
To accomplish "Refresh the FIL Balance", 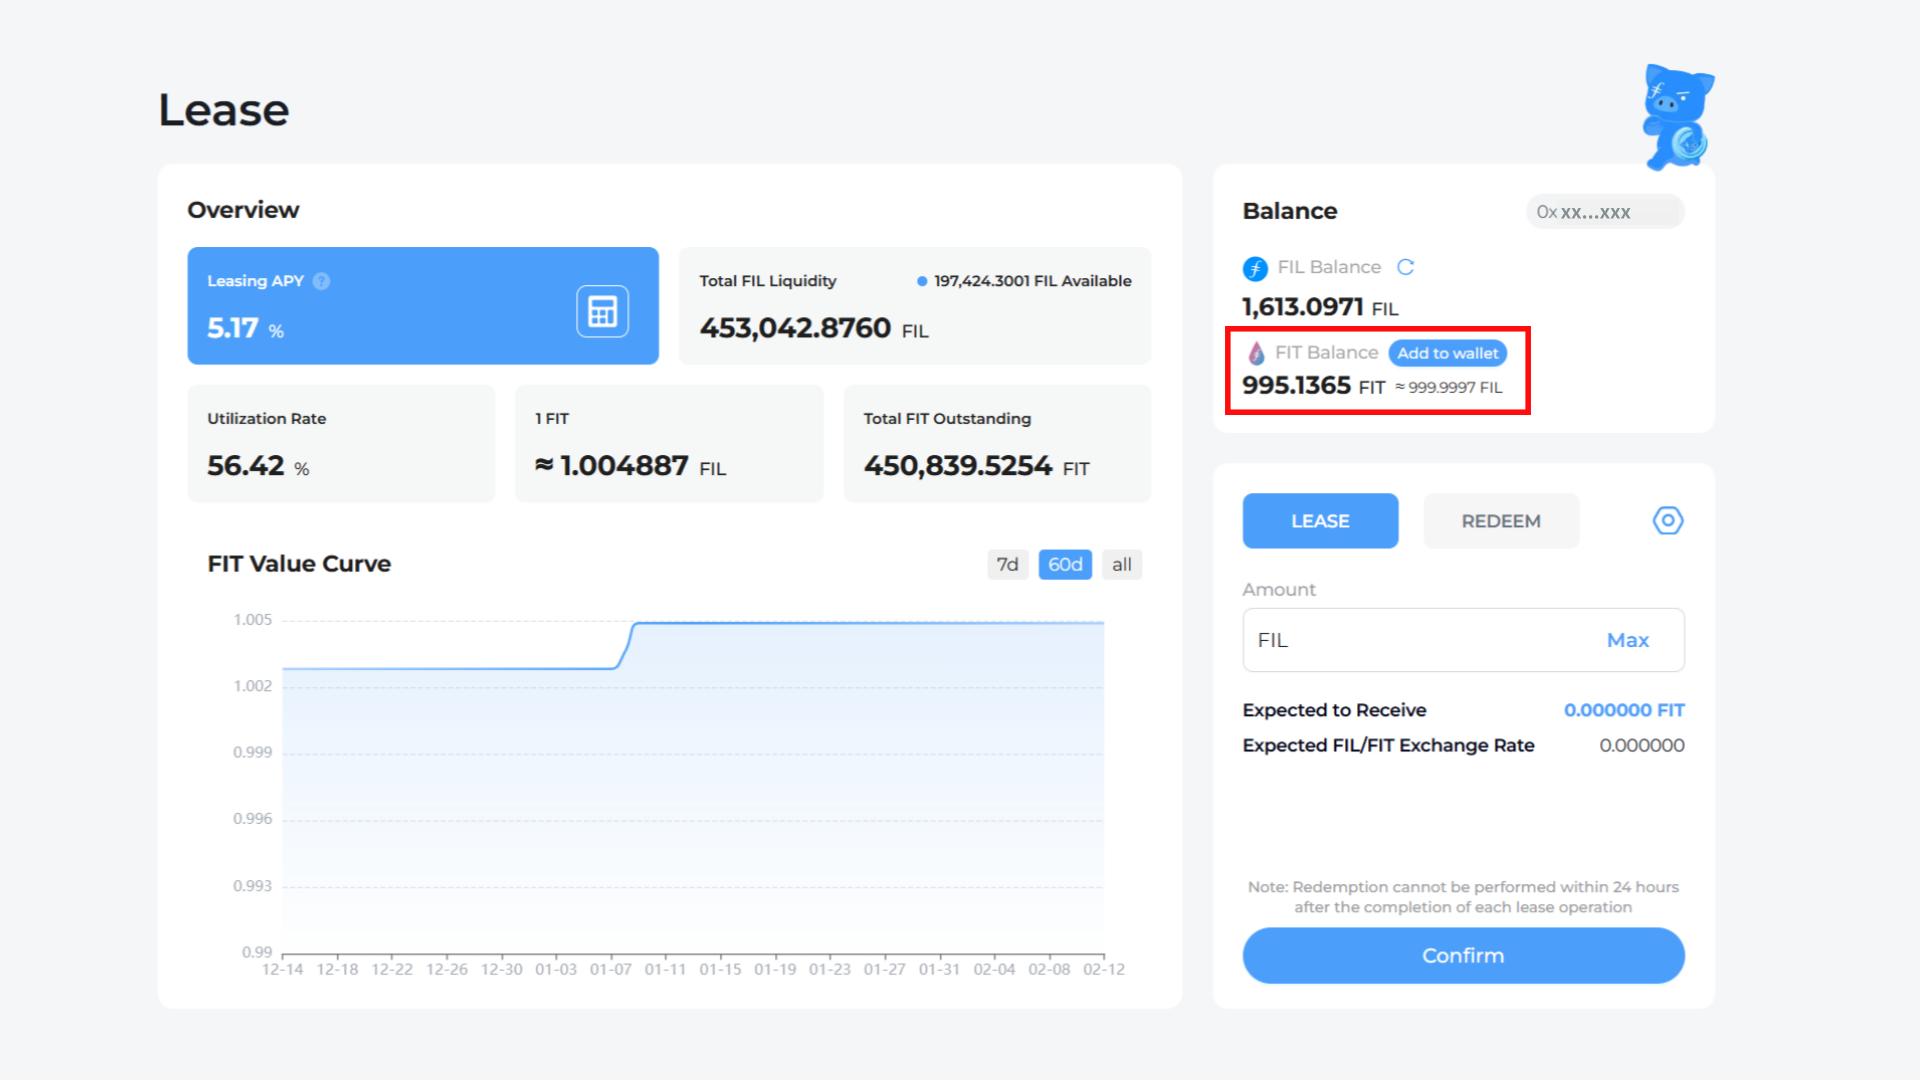I will (1405, 267).
